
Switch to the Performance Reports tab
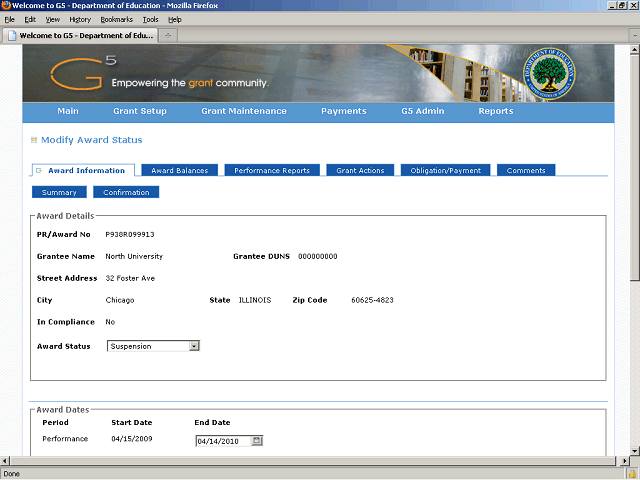coord(272,170)
